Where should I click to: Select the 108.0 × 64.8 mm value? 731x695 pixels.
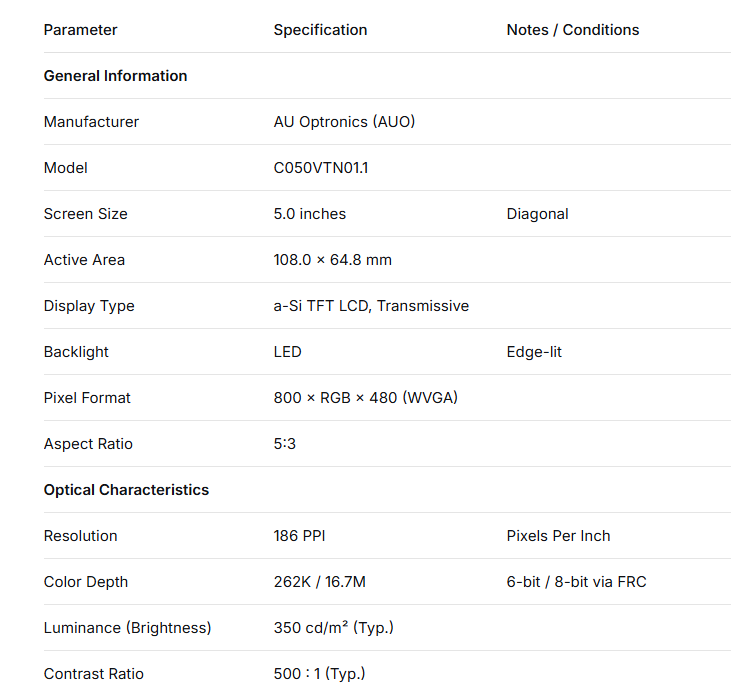332,260
